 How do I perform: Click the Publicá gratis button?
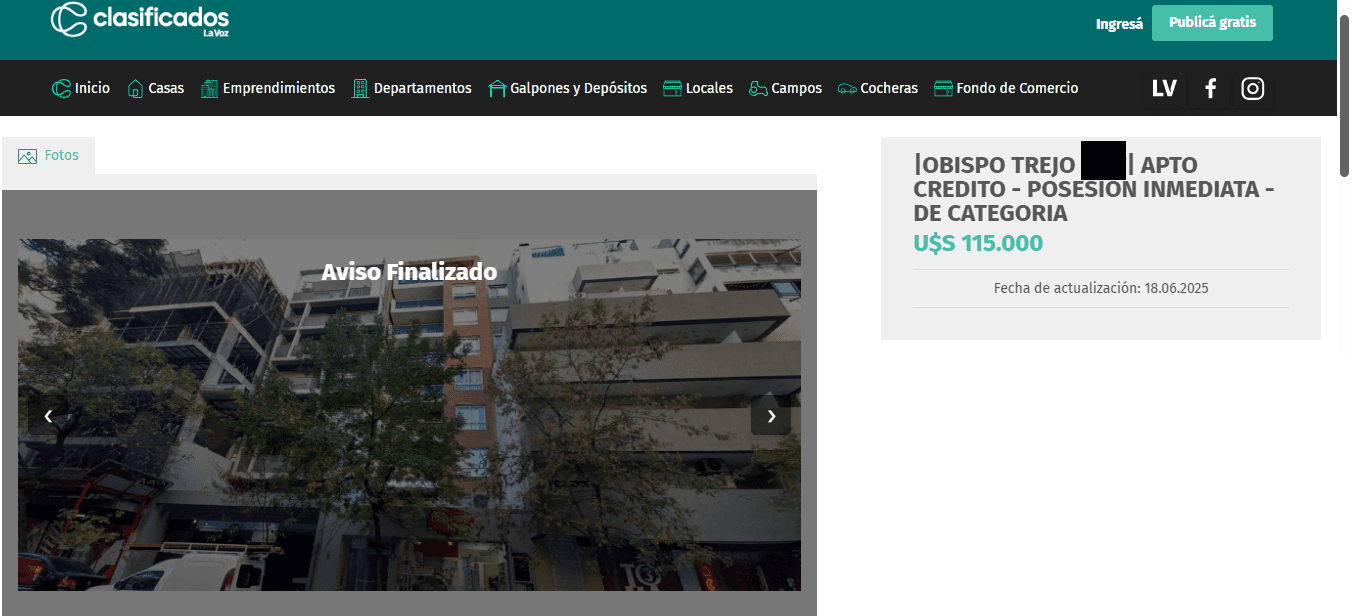(1211, 23)
